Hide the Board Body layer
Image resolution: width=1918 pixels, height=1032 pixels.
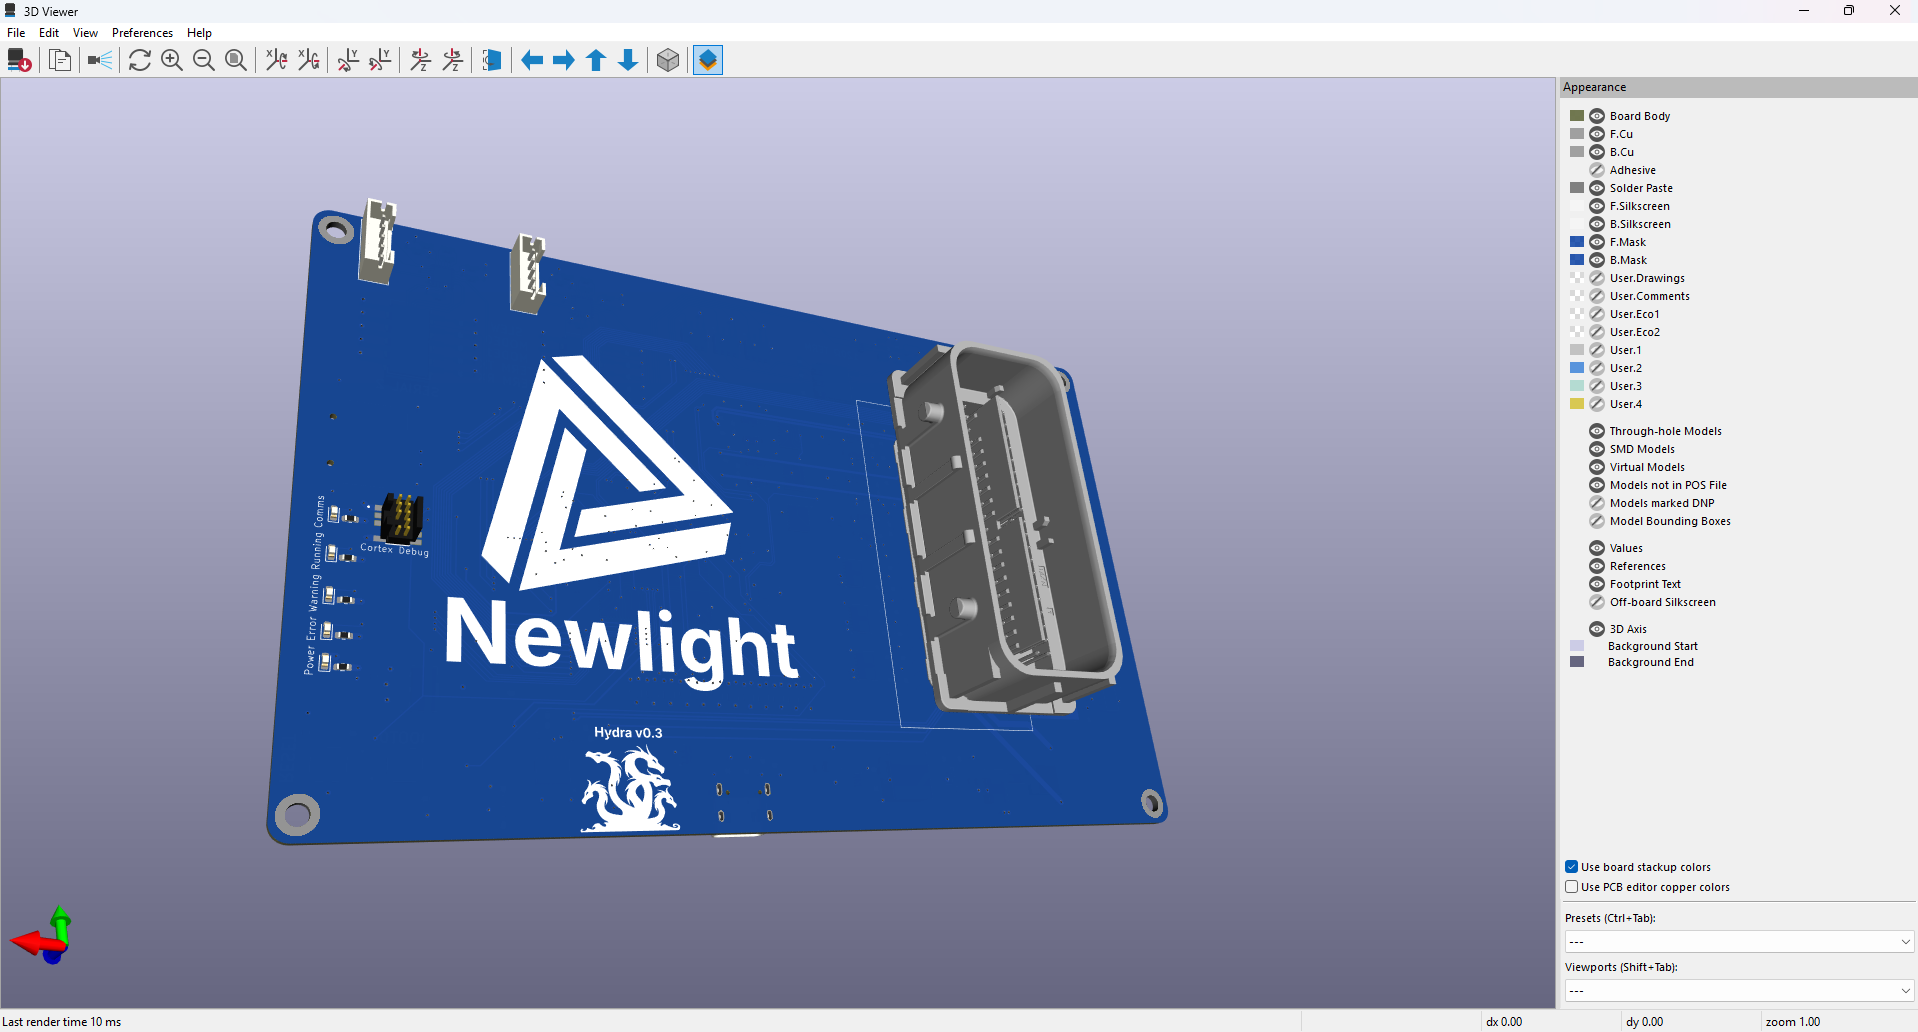[x=1597, y=116]
